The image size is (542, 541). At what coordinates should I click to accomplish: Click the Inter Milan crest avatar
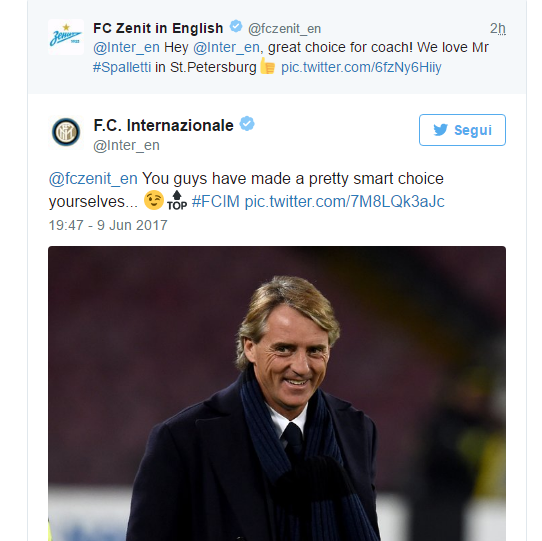tap(66, 132)
